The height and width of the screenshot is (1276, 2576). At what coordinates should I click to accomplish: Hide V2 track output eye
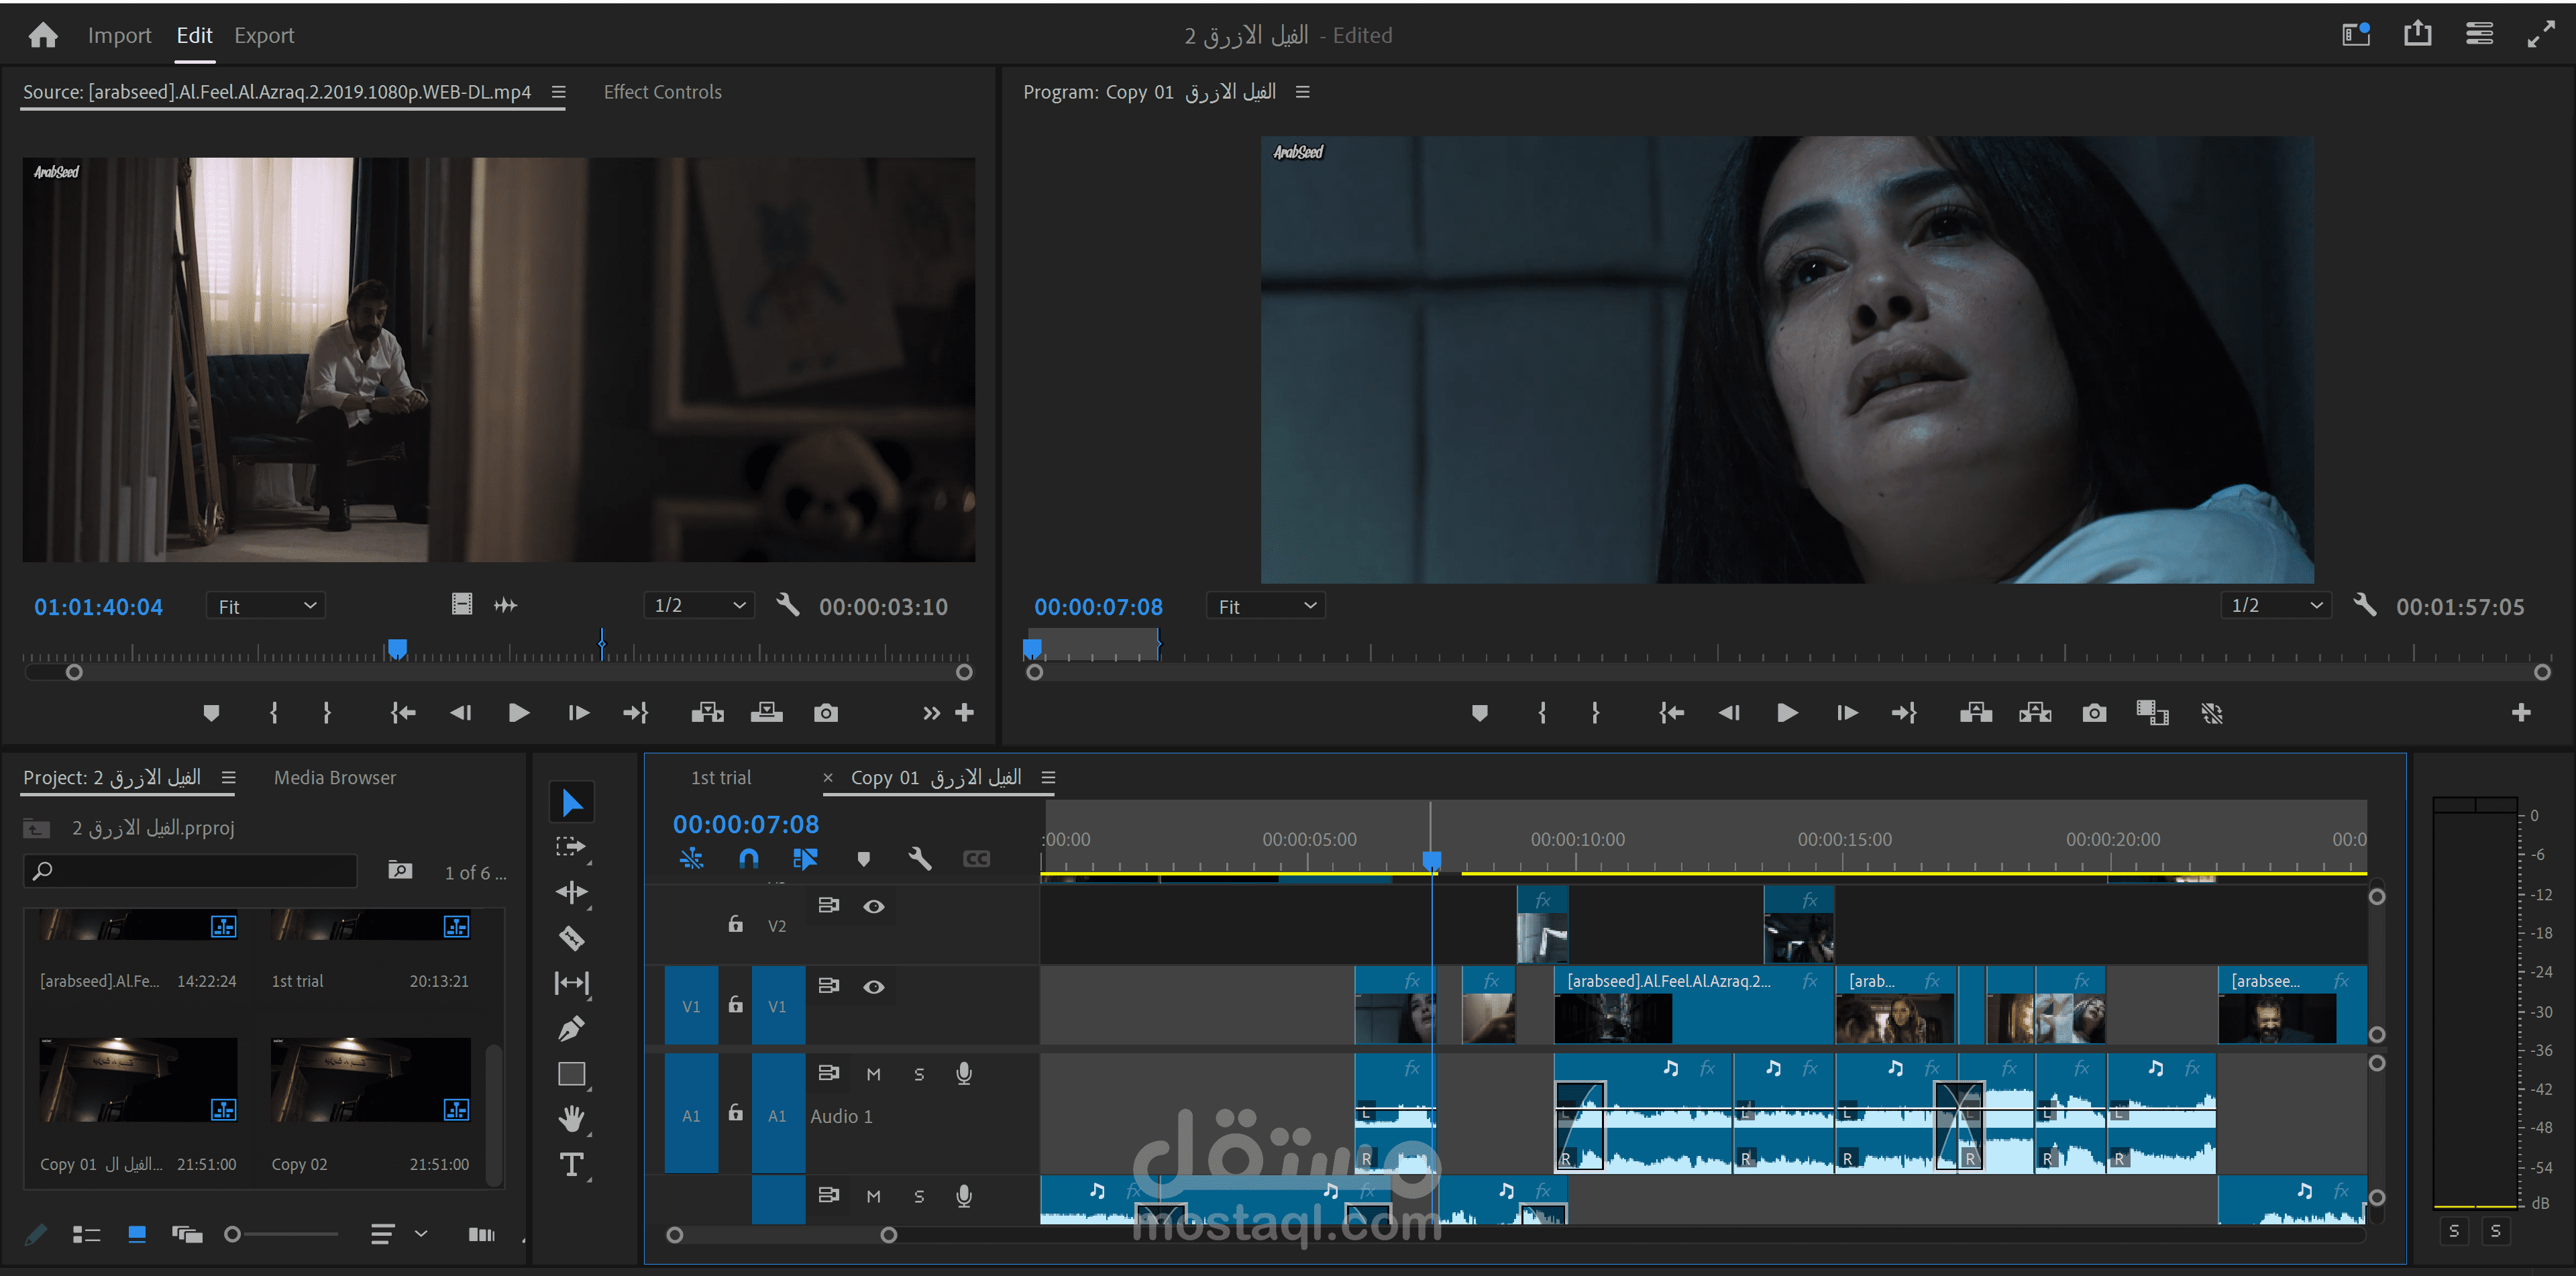873,906
